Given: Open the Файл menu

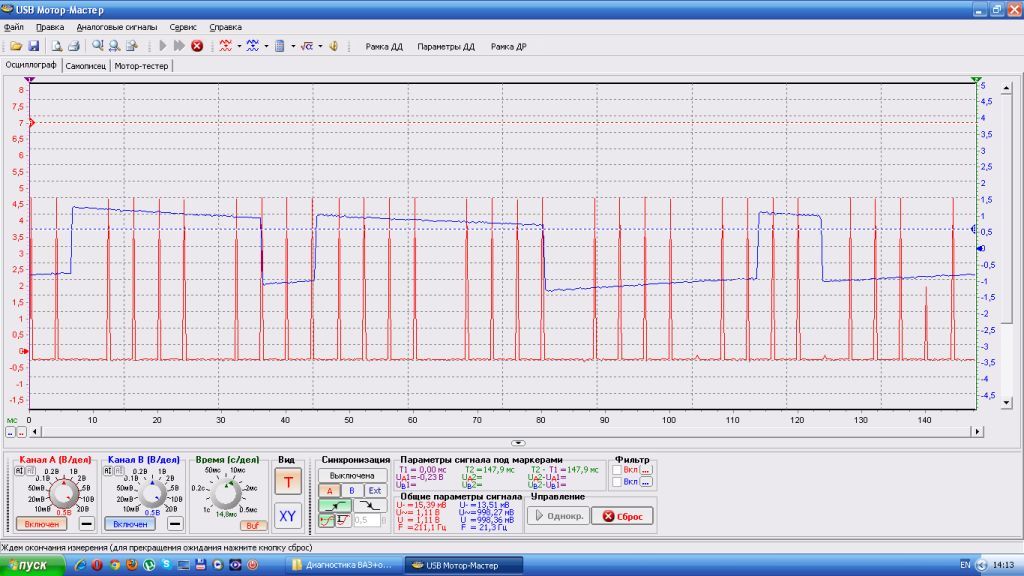Looking at the screenshot, I should pos(14,27).
